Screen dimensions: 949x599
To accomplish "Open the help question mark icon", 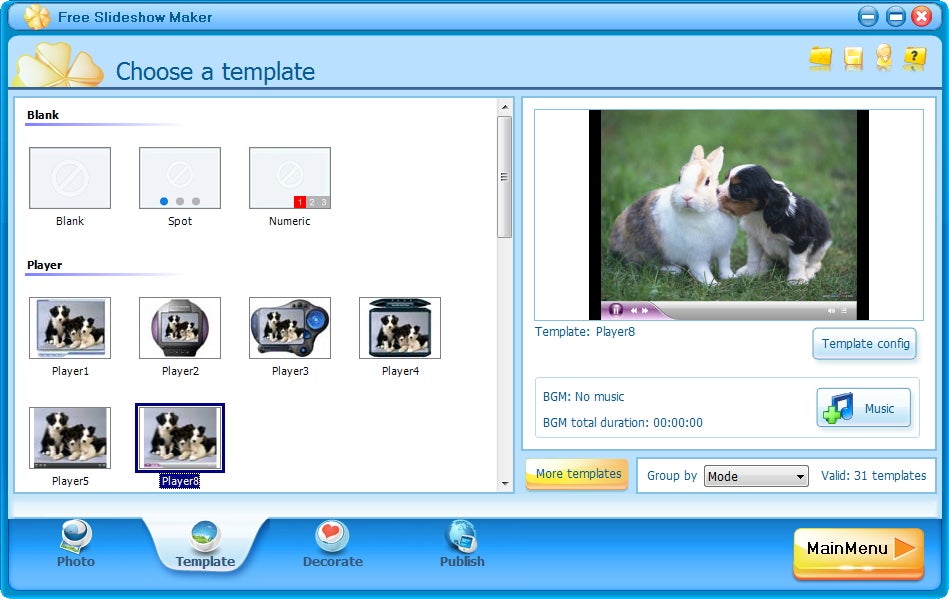I will (x=914, y=58).
